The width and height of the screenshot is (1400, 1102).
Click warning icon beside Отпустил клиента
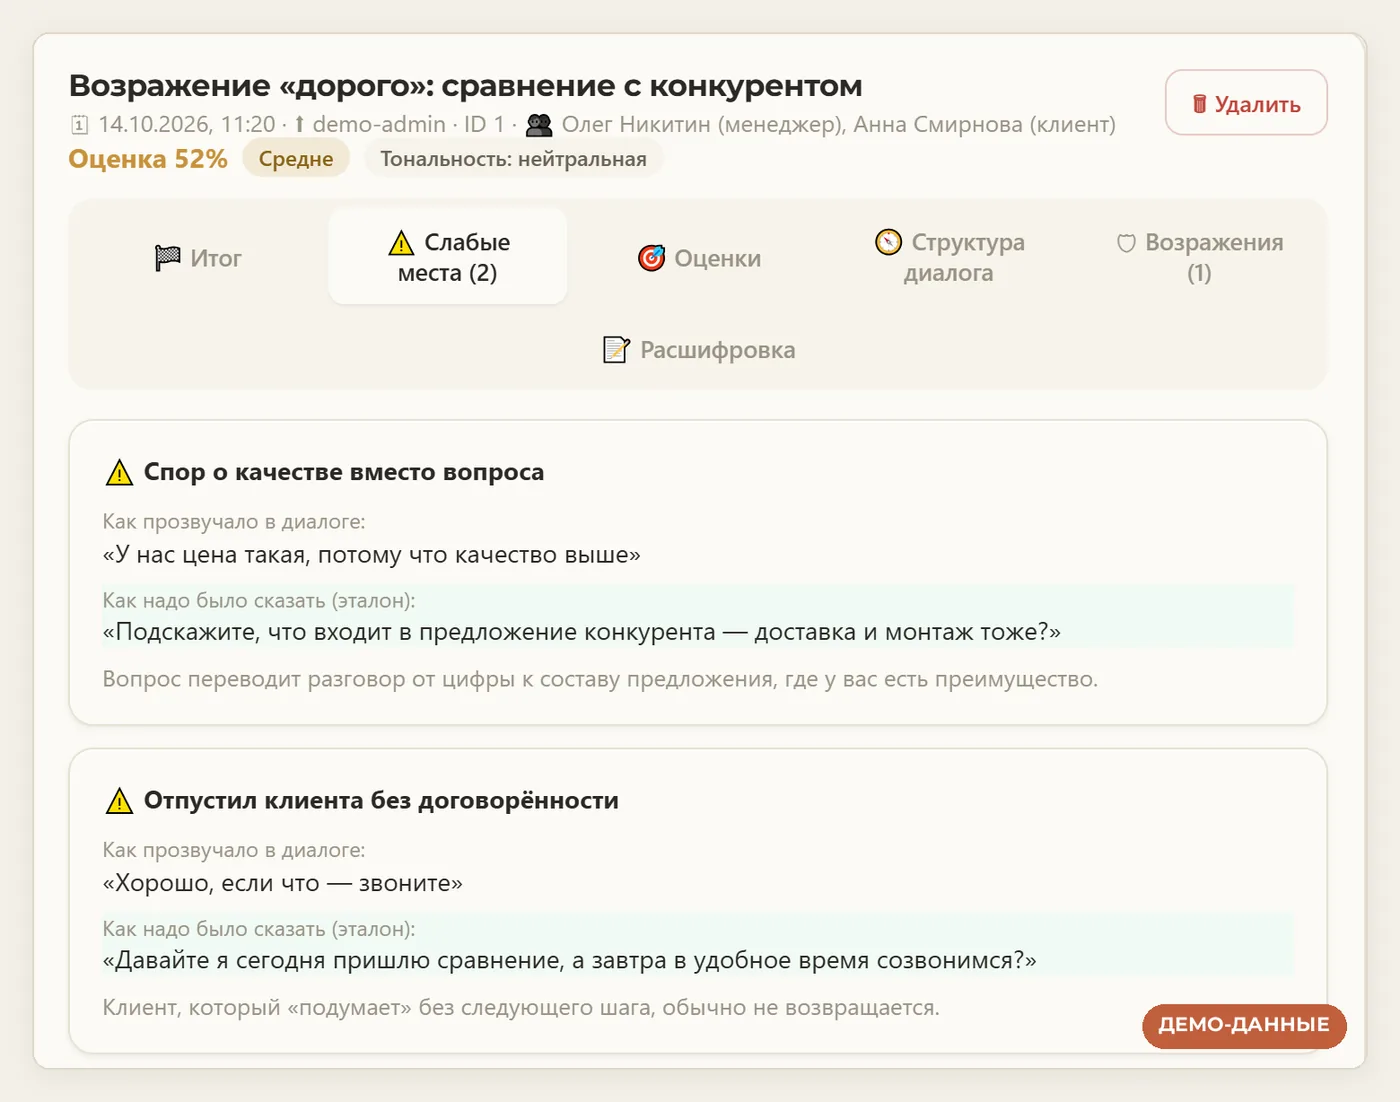pos(119,801)
